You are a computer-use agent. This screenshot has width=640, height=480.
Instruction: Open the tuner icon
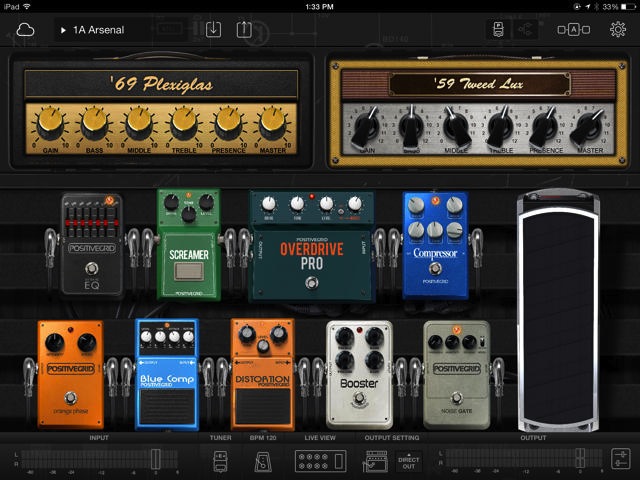pos(221,461)
